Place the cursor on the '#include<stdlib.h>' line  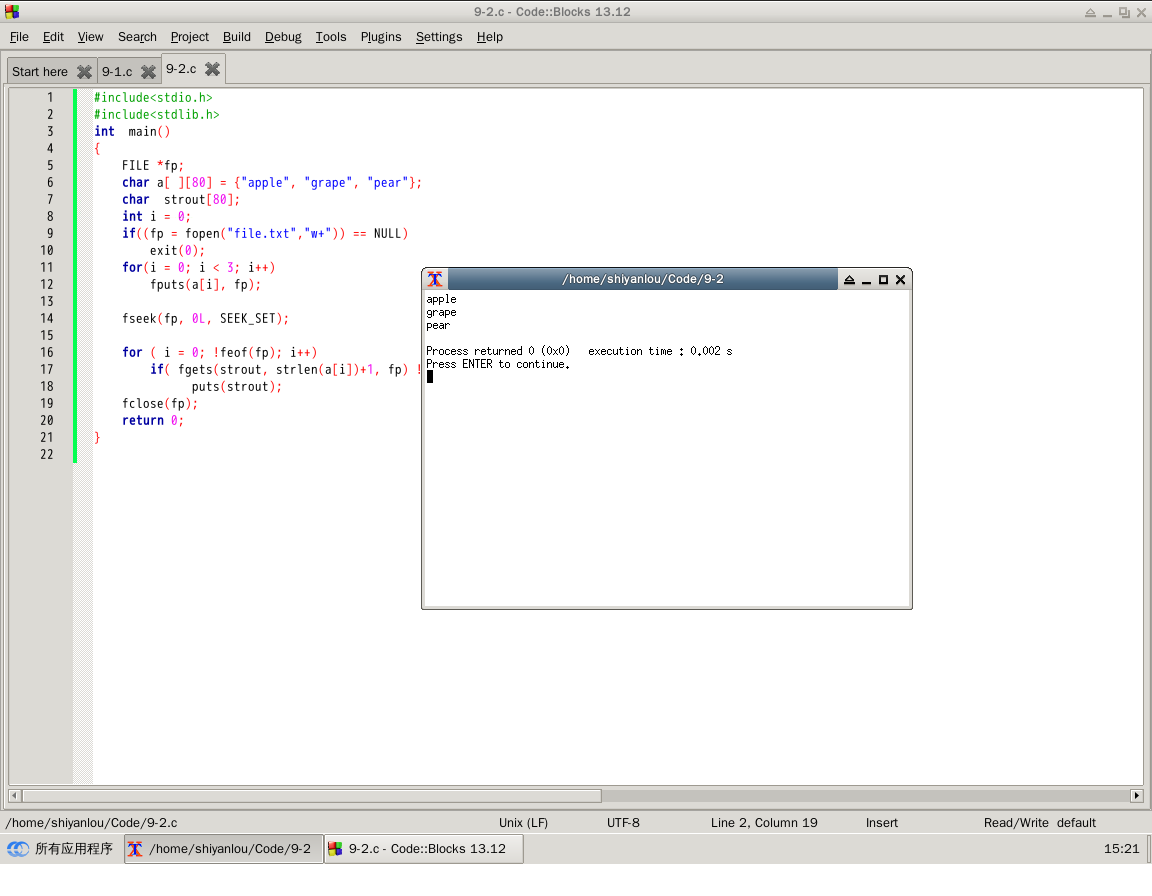click(156, 115)
